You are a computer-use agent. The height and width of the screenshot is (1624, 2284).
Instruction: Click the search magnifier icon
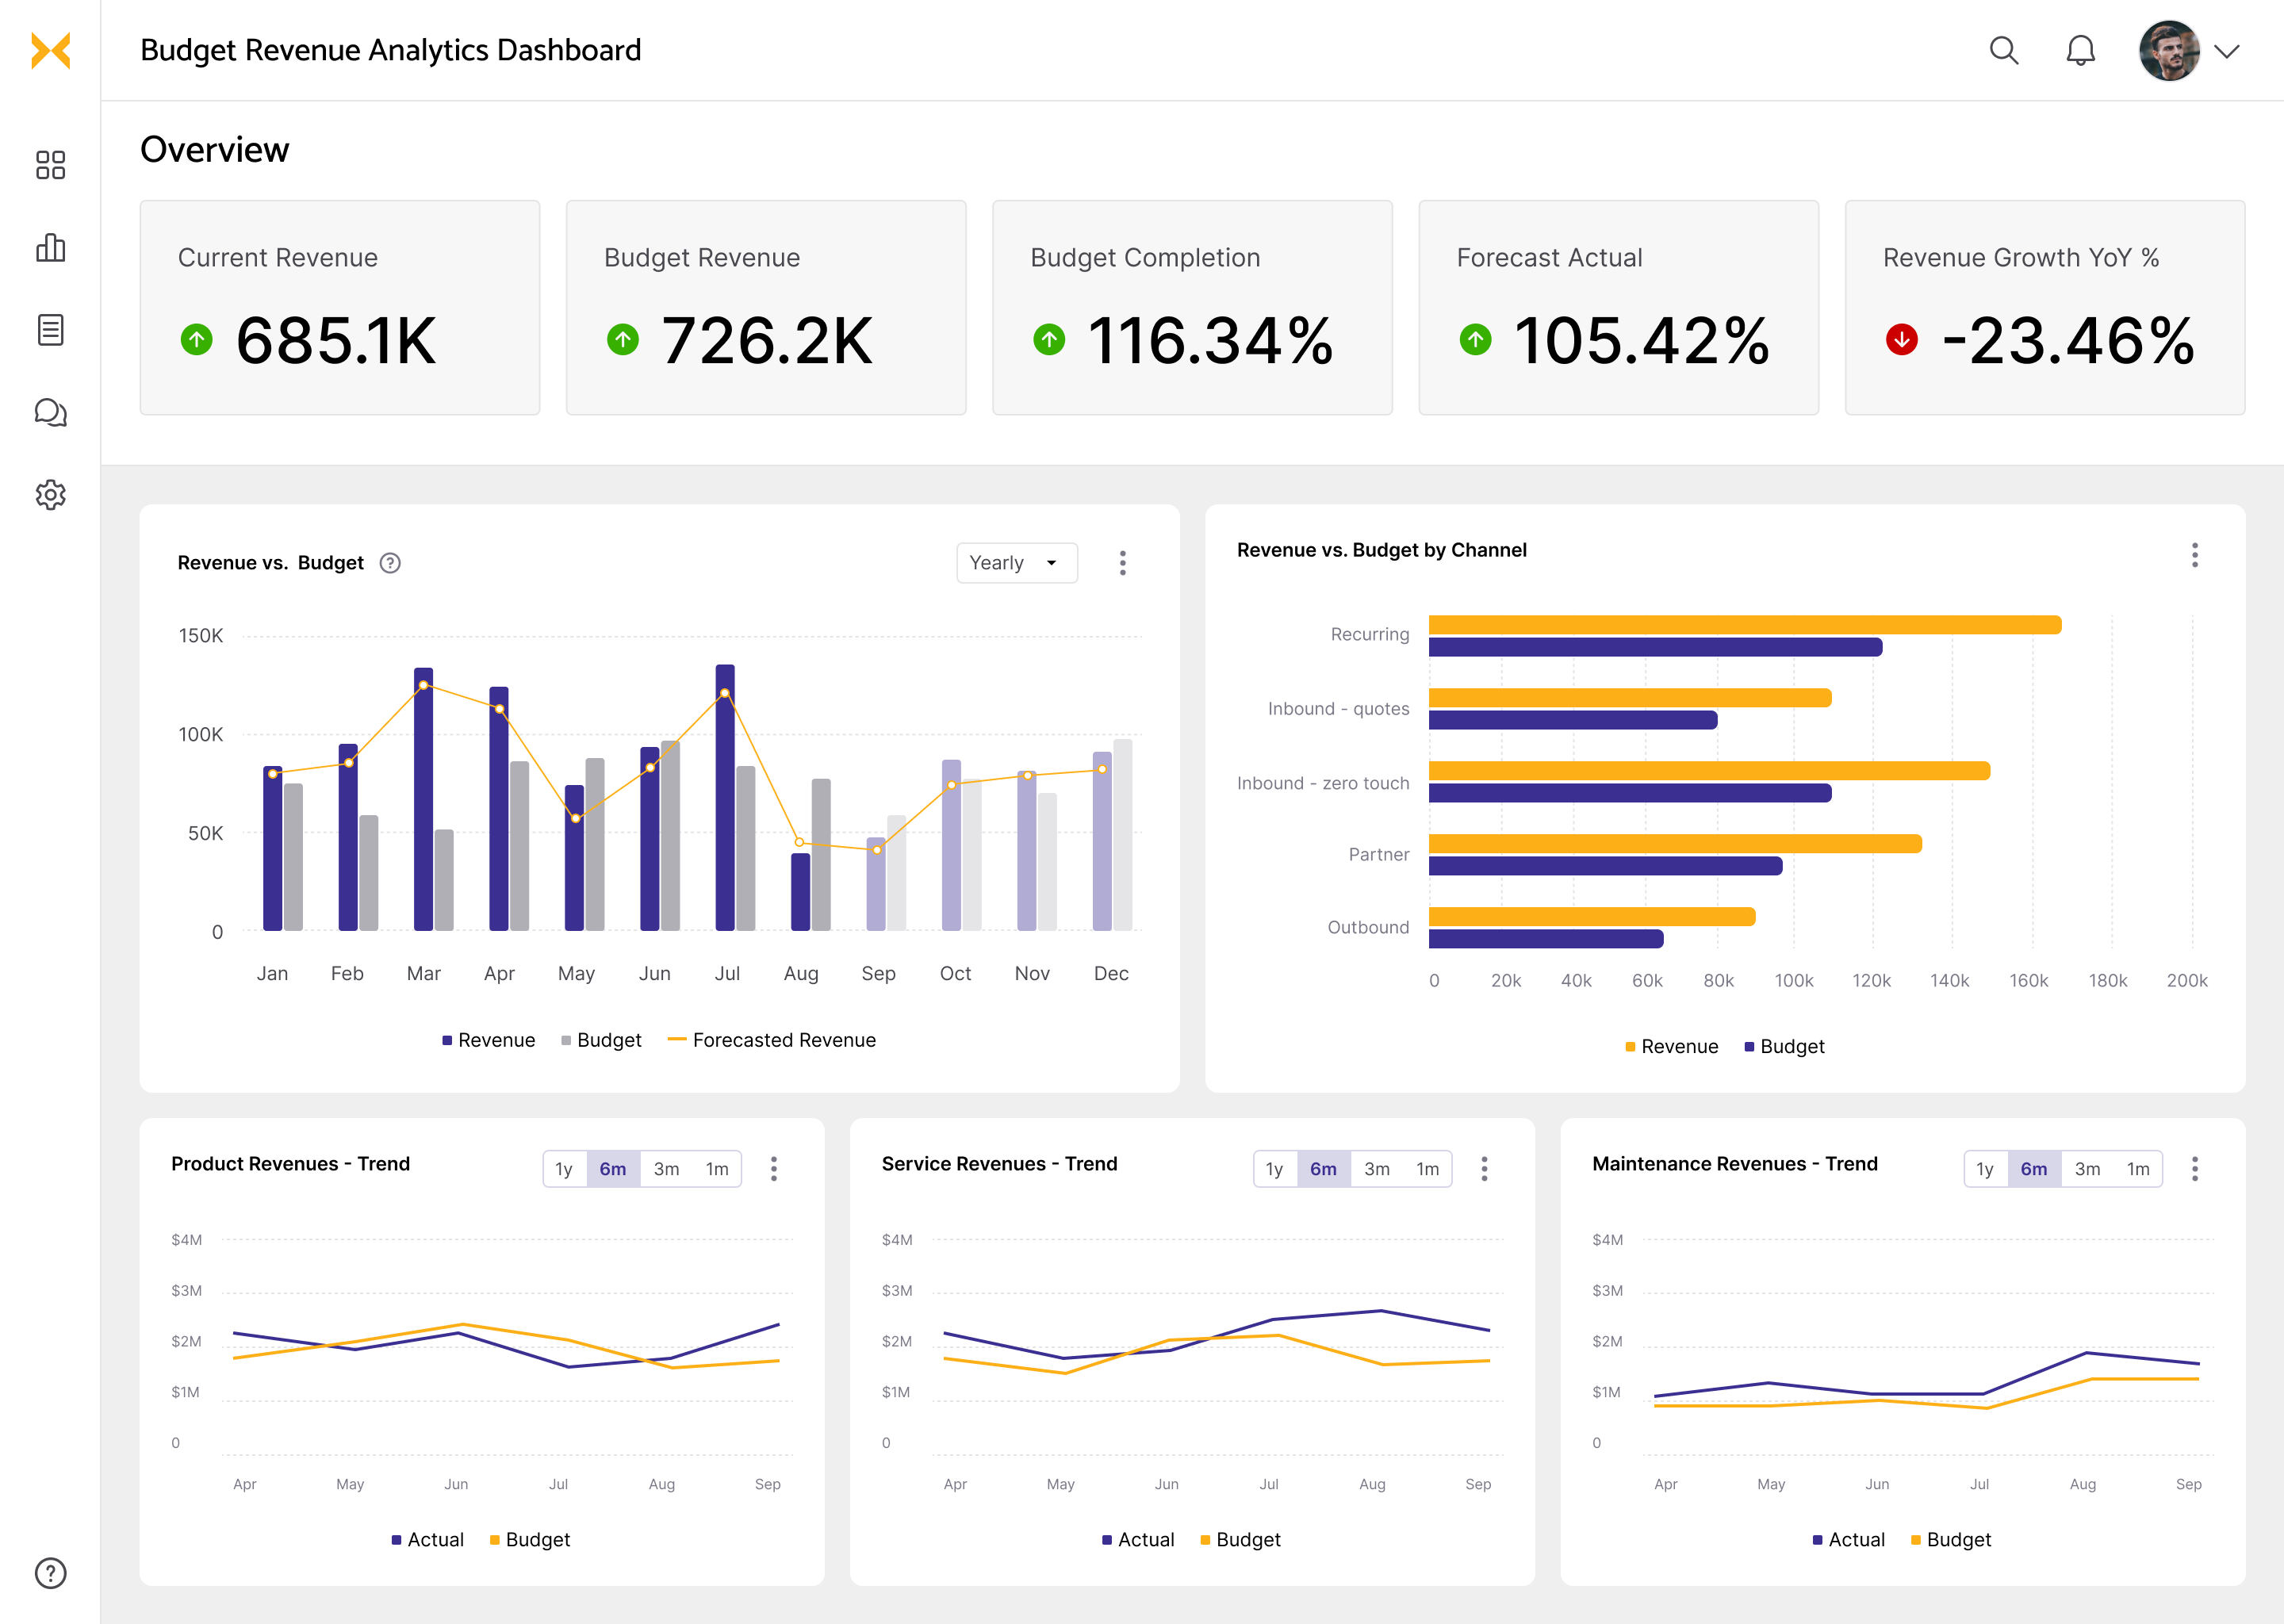click(x=2003, y=50)
